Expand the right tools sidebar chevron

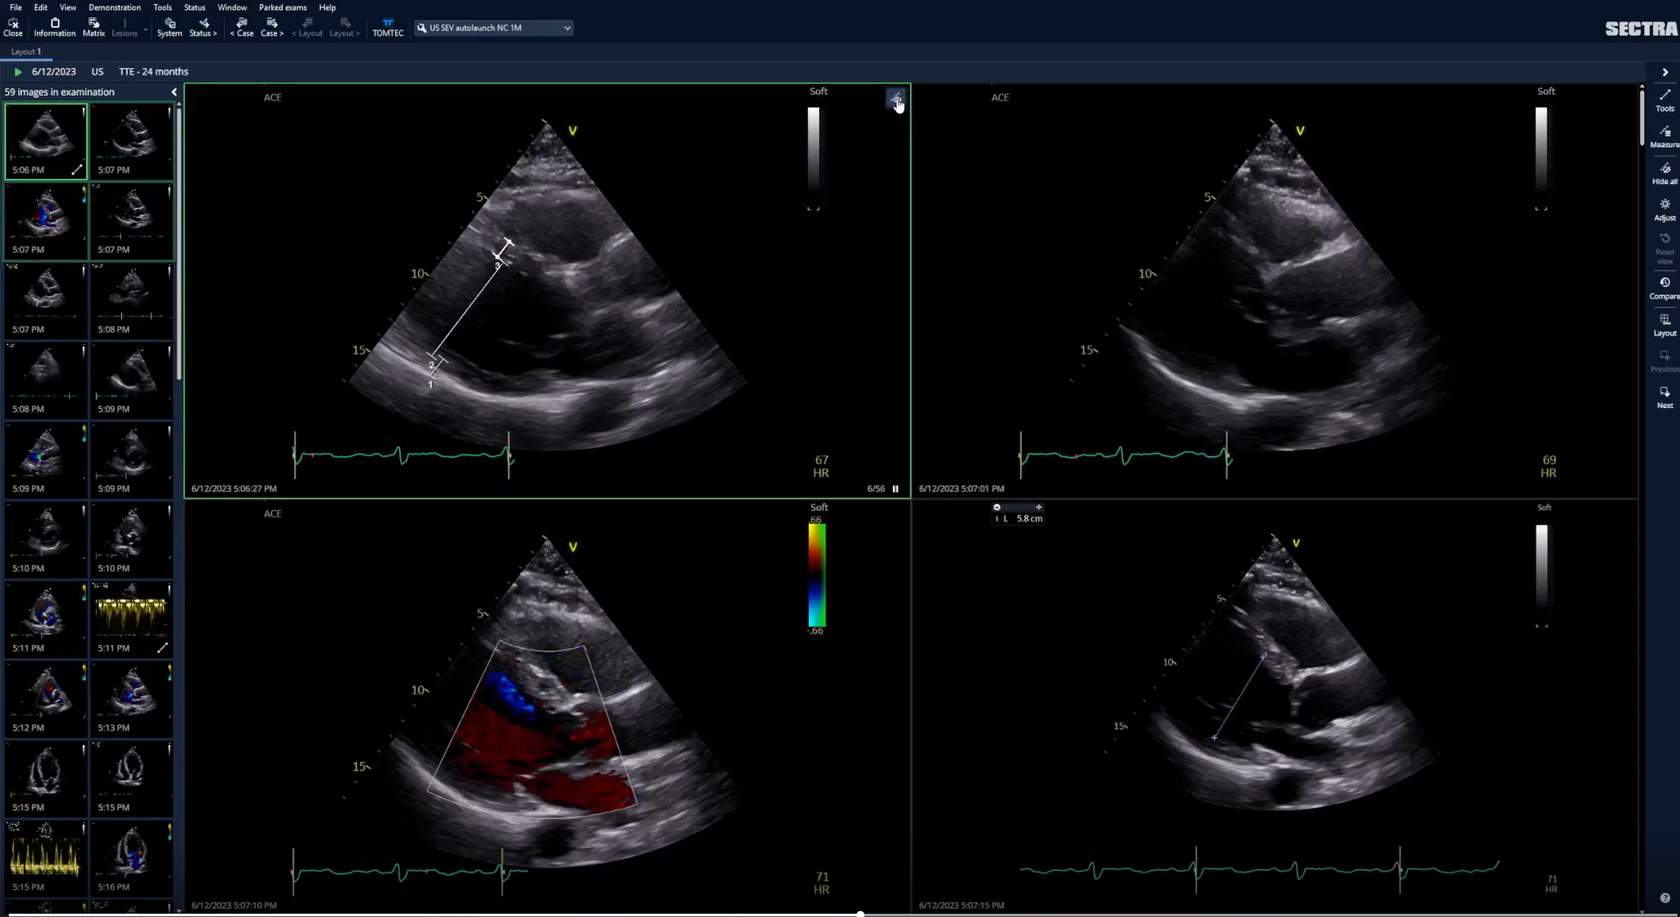(x=1664, y=72)
